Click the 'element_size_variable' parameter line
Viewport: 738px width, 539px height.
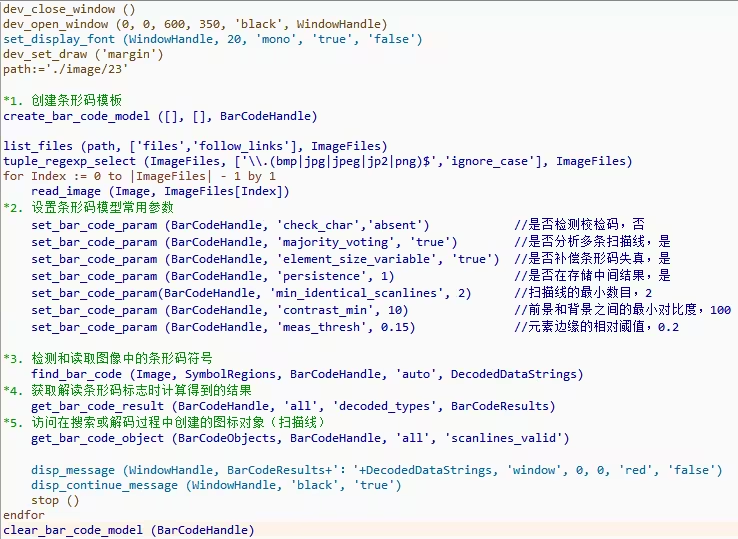click(265, 259)
